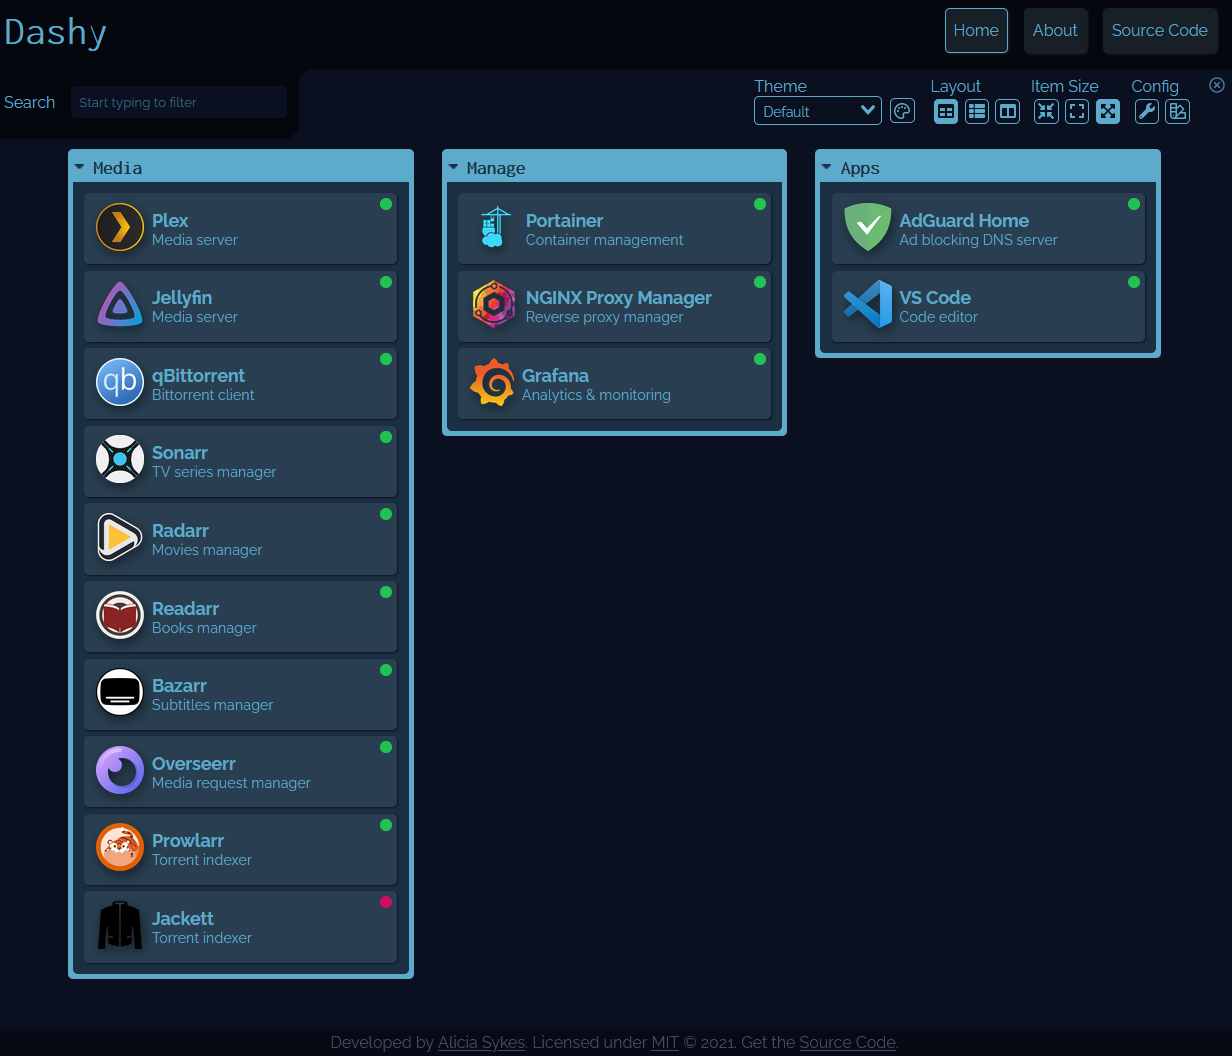Collapse the Manage section

[x=454, y=167]
